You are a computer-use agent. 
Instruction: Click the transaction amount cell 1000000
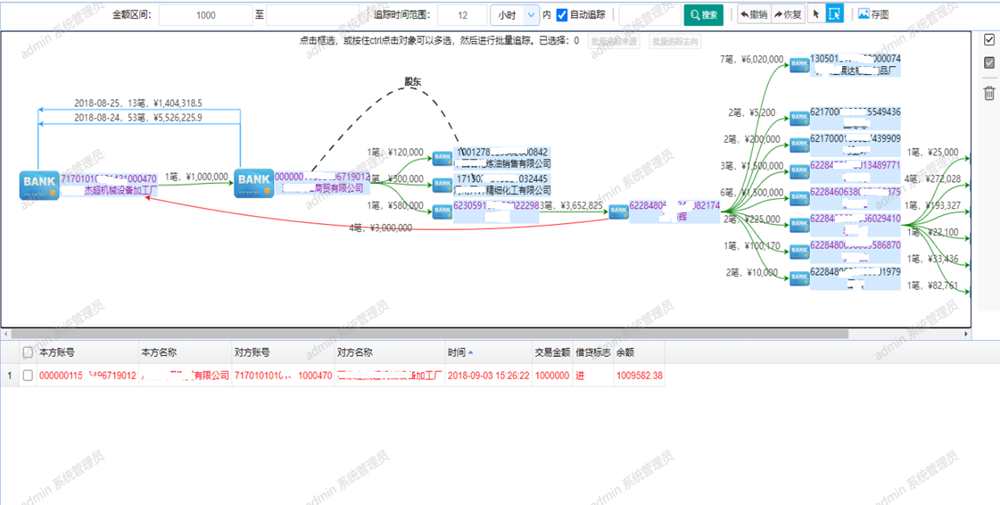[x=552, y=376]
